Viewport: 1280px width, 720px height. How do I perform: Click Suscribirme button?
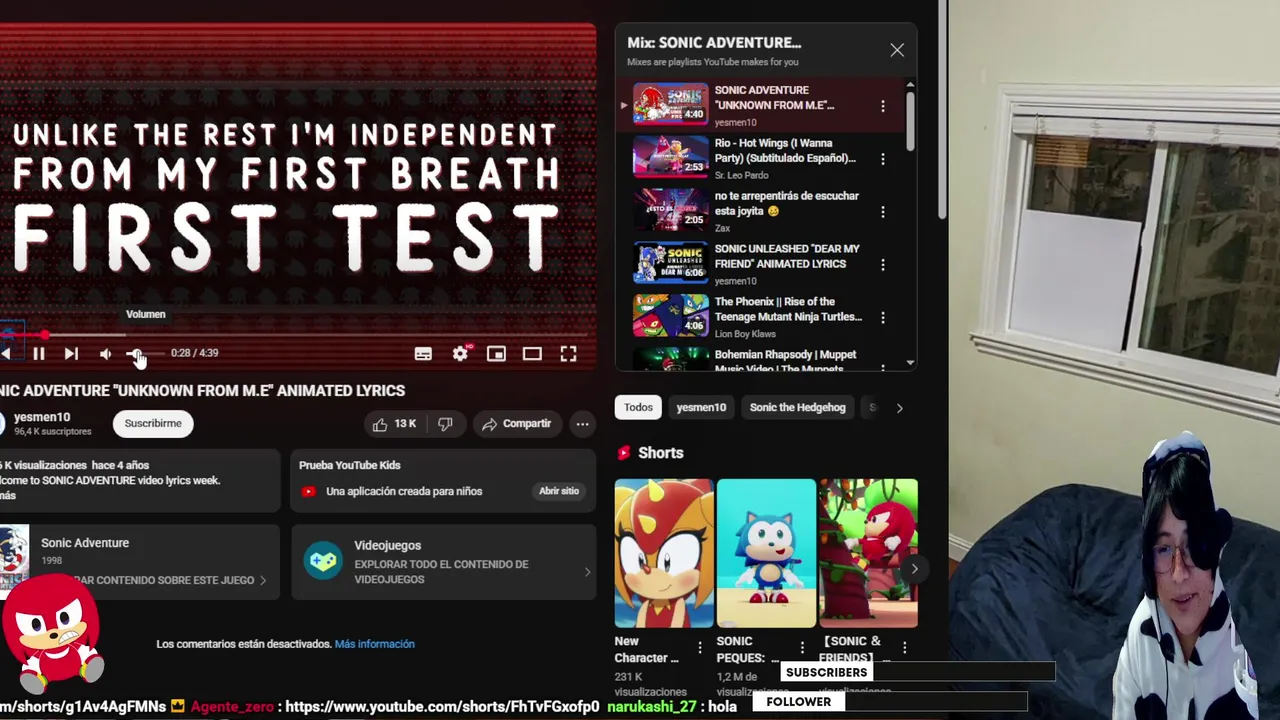tap(153, 423)
